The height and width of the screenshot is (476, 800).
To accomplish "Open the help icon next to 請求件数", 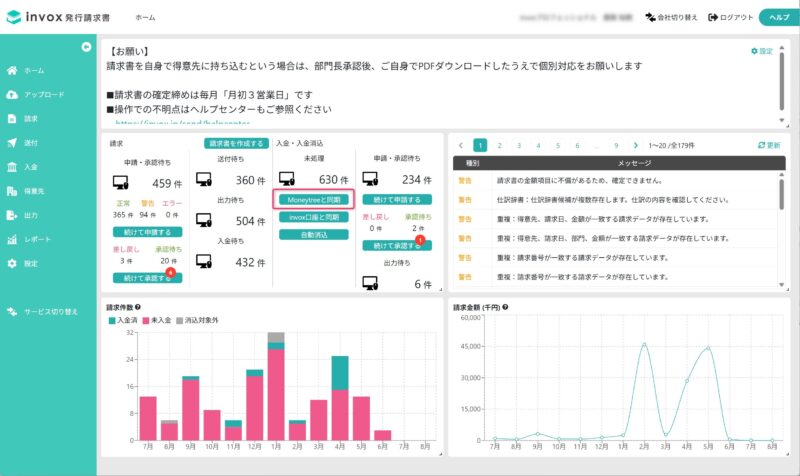I will tap(138, 307).
